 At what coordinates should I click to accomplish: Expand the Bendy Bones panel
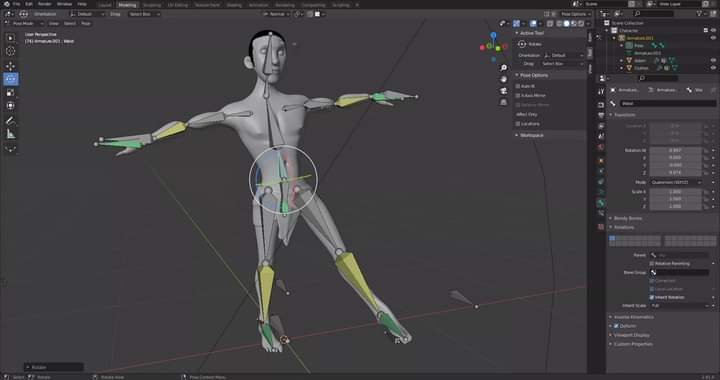[x=628, y=218]
